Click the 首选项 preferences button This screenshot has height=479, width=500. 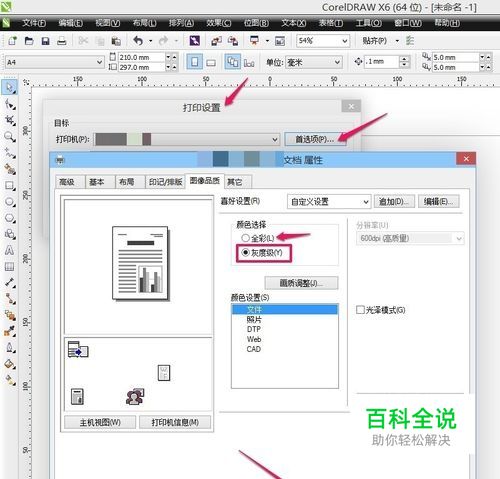(x=315, y=139)
